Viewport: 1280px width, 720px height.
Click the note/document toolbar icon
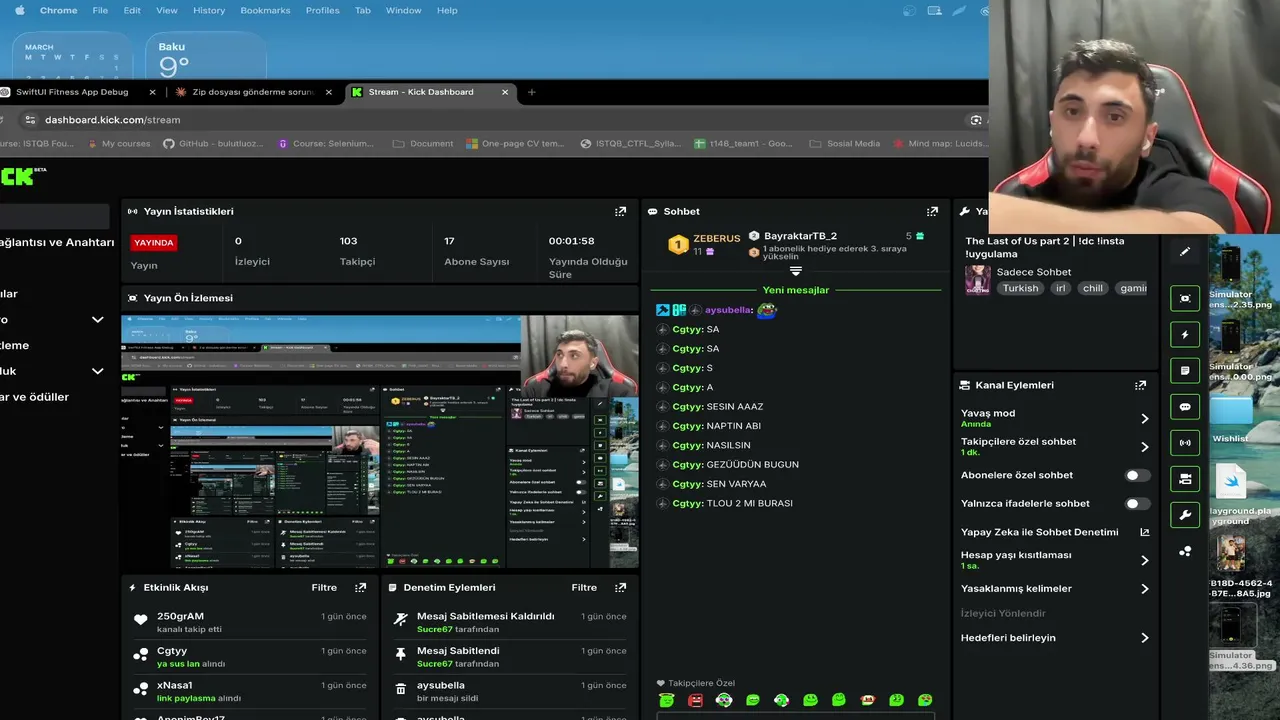1185,371
